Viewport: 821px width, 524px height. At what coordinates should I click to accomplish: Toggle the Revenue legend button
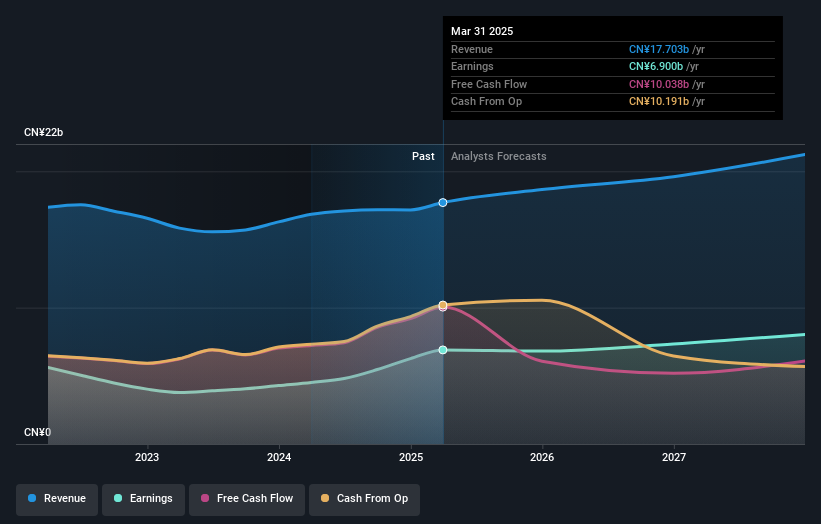coord(57,499)
